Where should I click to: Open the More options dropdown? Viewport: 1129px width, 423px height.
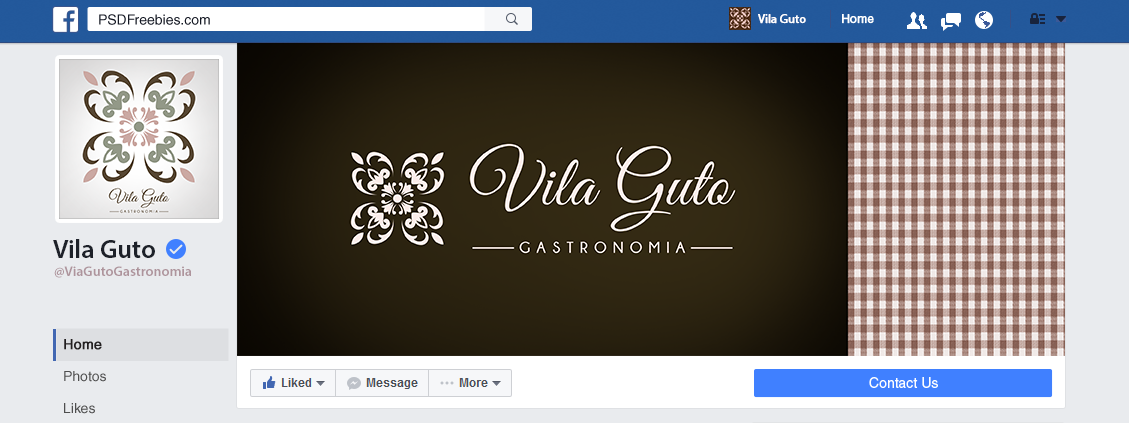tap(470, 383)
